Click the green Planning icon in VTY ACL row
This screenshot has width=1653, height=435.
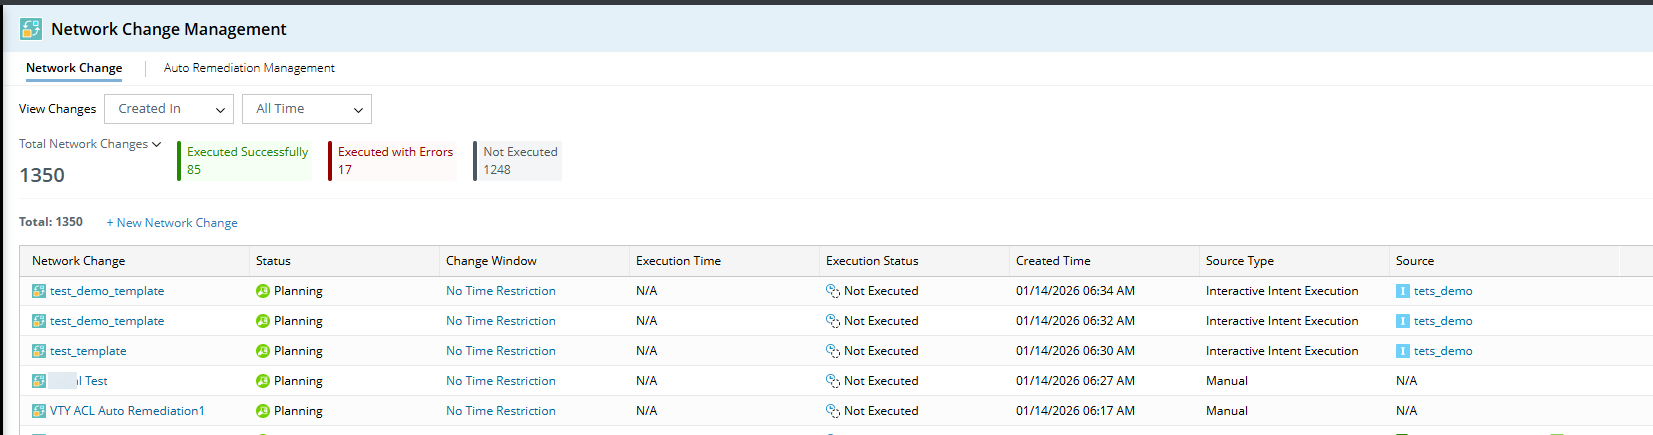coord(263,411)
